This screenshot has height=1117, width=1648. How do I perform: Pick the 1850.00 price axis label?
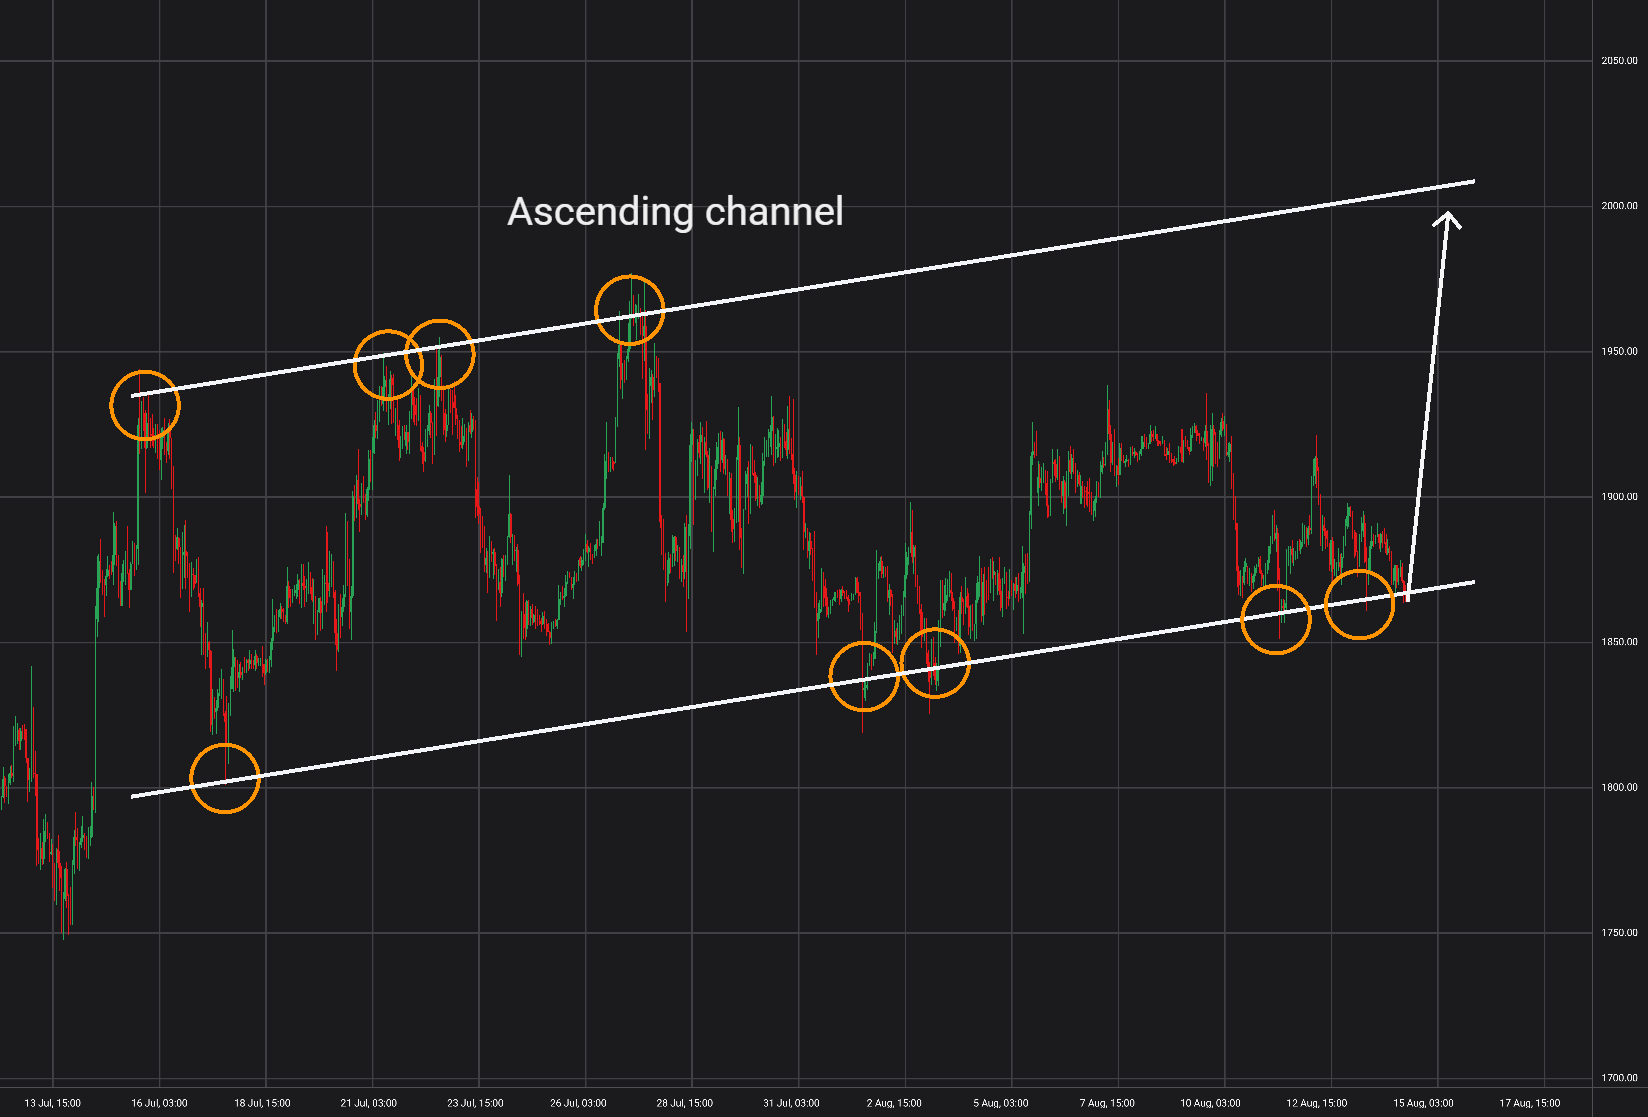(x=1619, y=642)
